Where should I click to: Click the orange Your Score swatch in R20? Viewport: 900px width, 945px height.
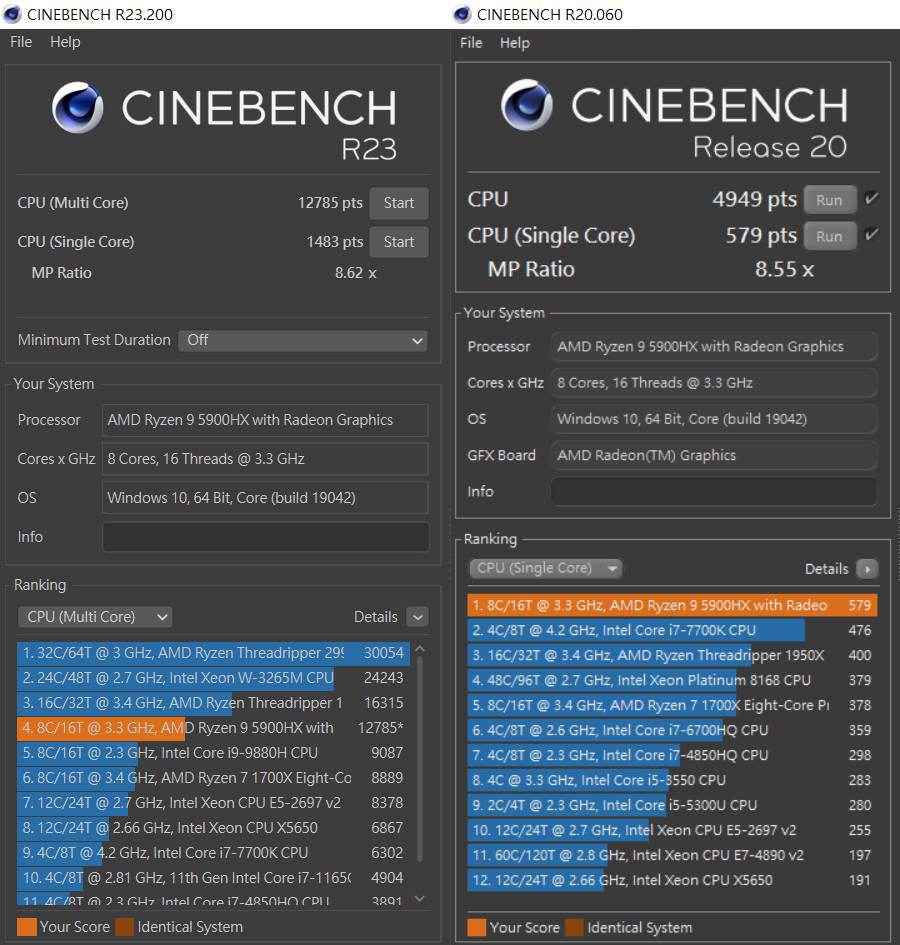click(x=476, y=927)
